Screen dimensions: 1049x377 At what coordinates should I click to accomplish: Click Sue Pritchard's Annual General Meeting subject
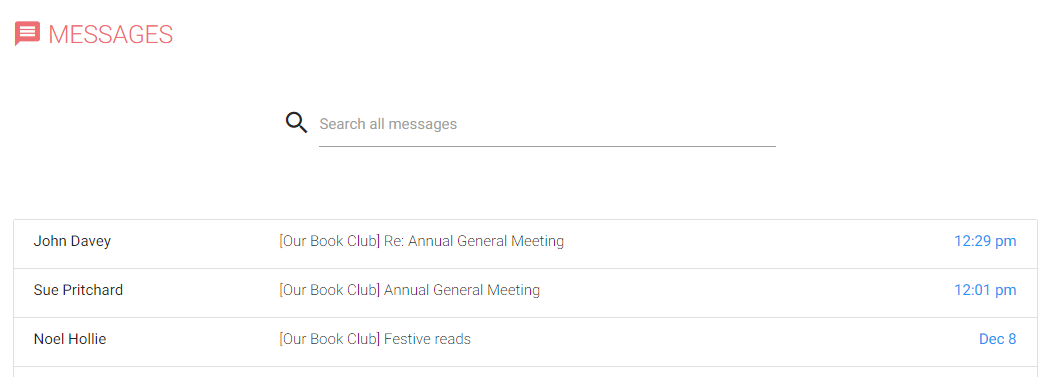coord(462,291)
